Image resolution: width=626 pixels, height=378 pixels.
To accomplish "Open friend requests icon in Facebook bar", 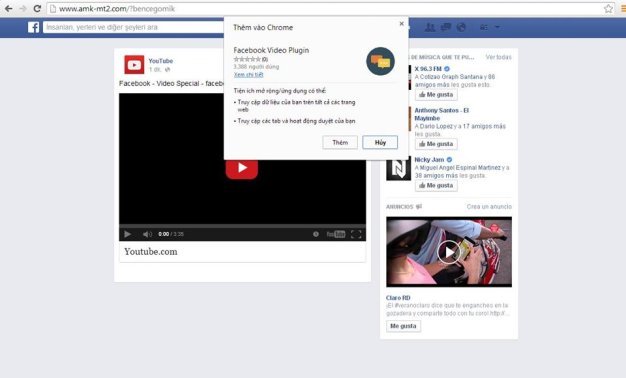I will pyautogui.click(x=430, y=27).
